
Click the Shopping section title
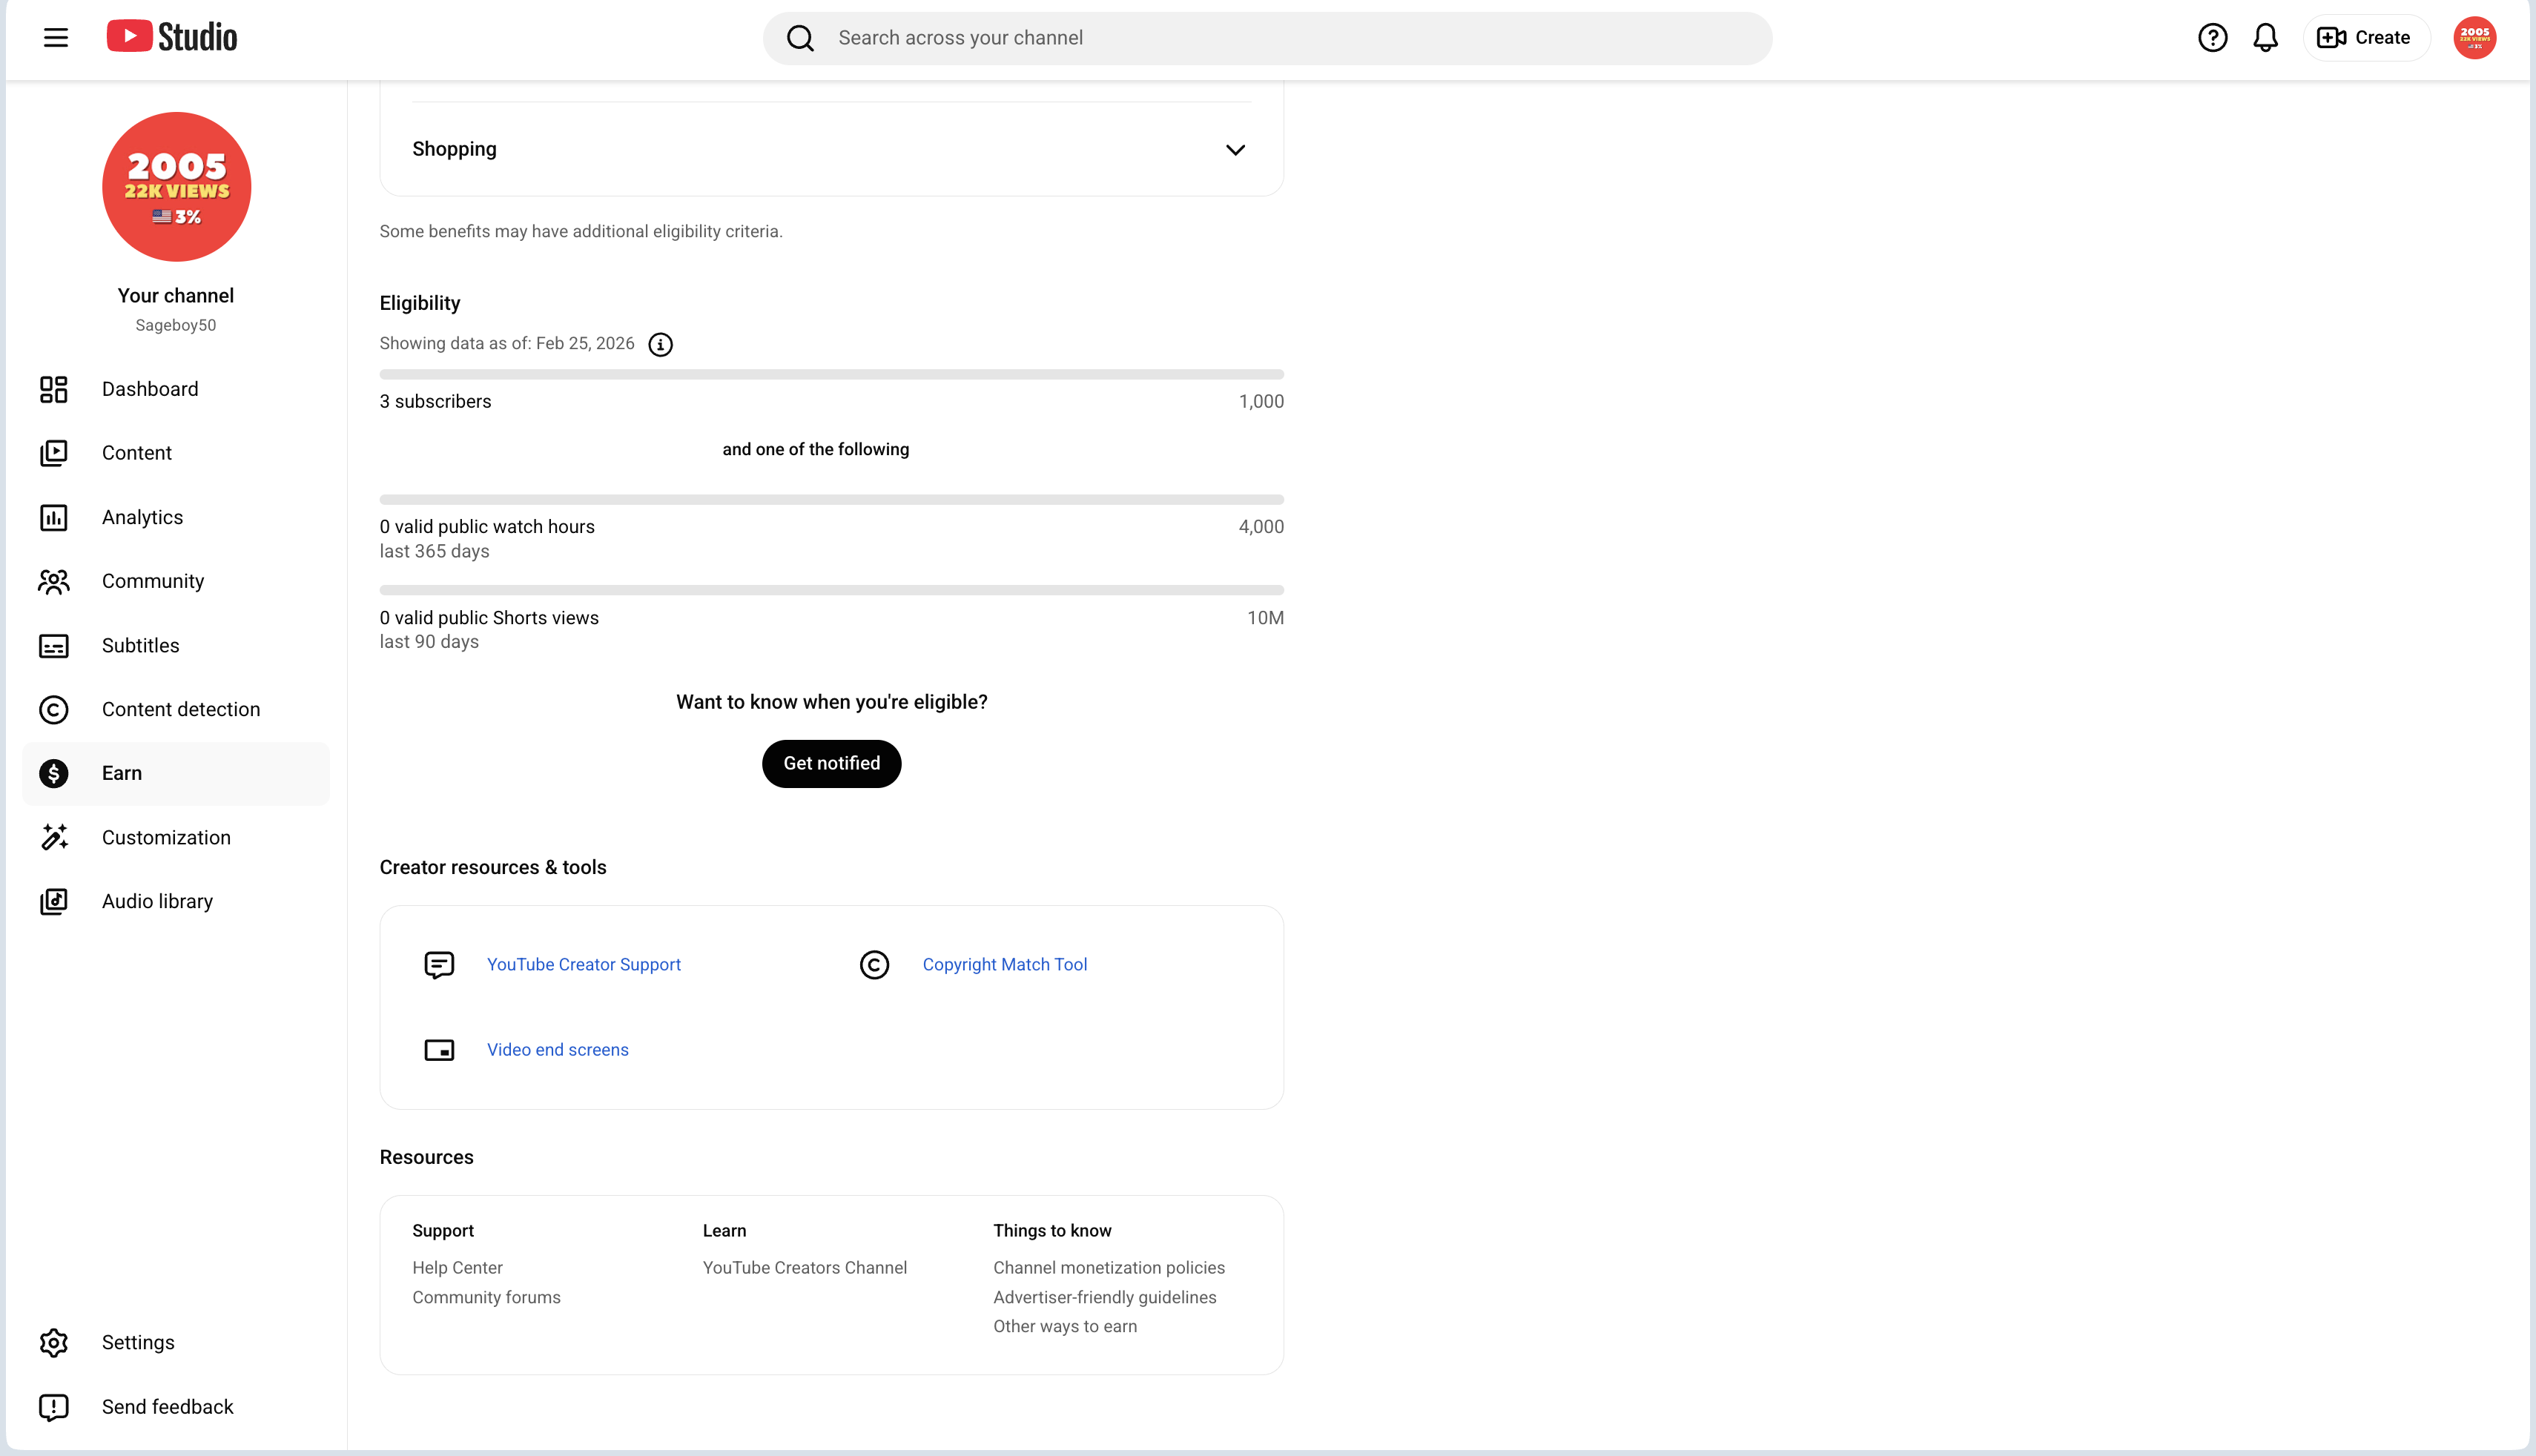coord(454,149)
